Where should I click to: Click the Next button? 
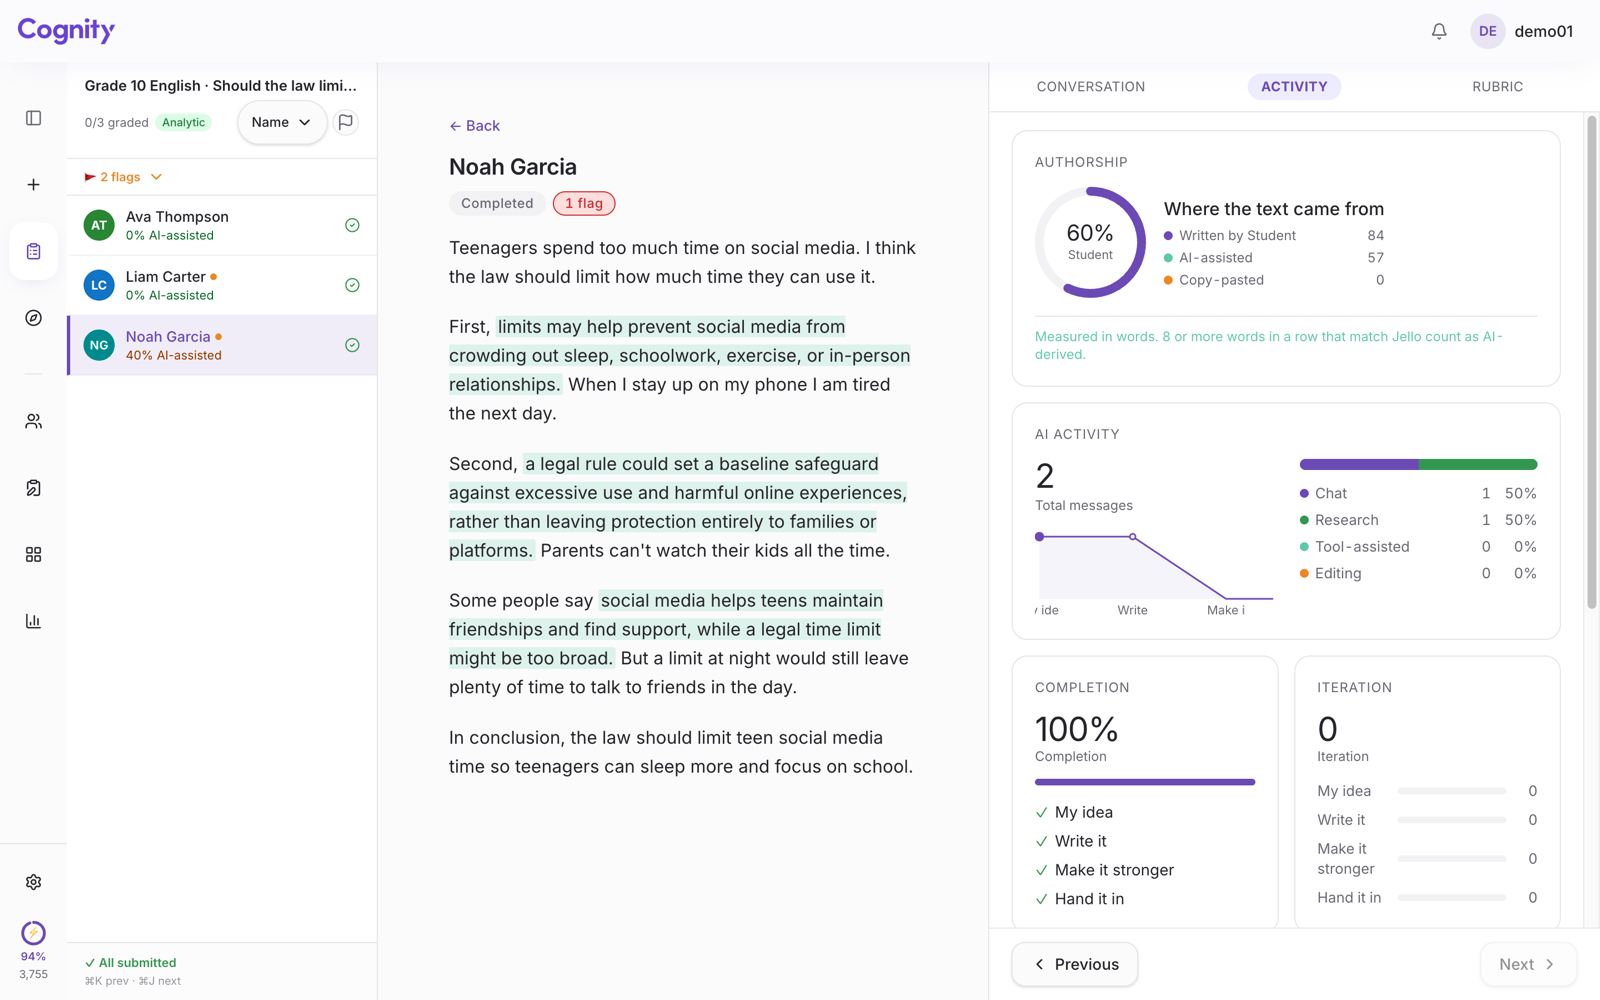click(x=1528, y=964)
